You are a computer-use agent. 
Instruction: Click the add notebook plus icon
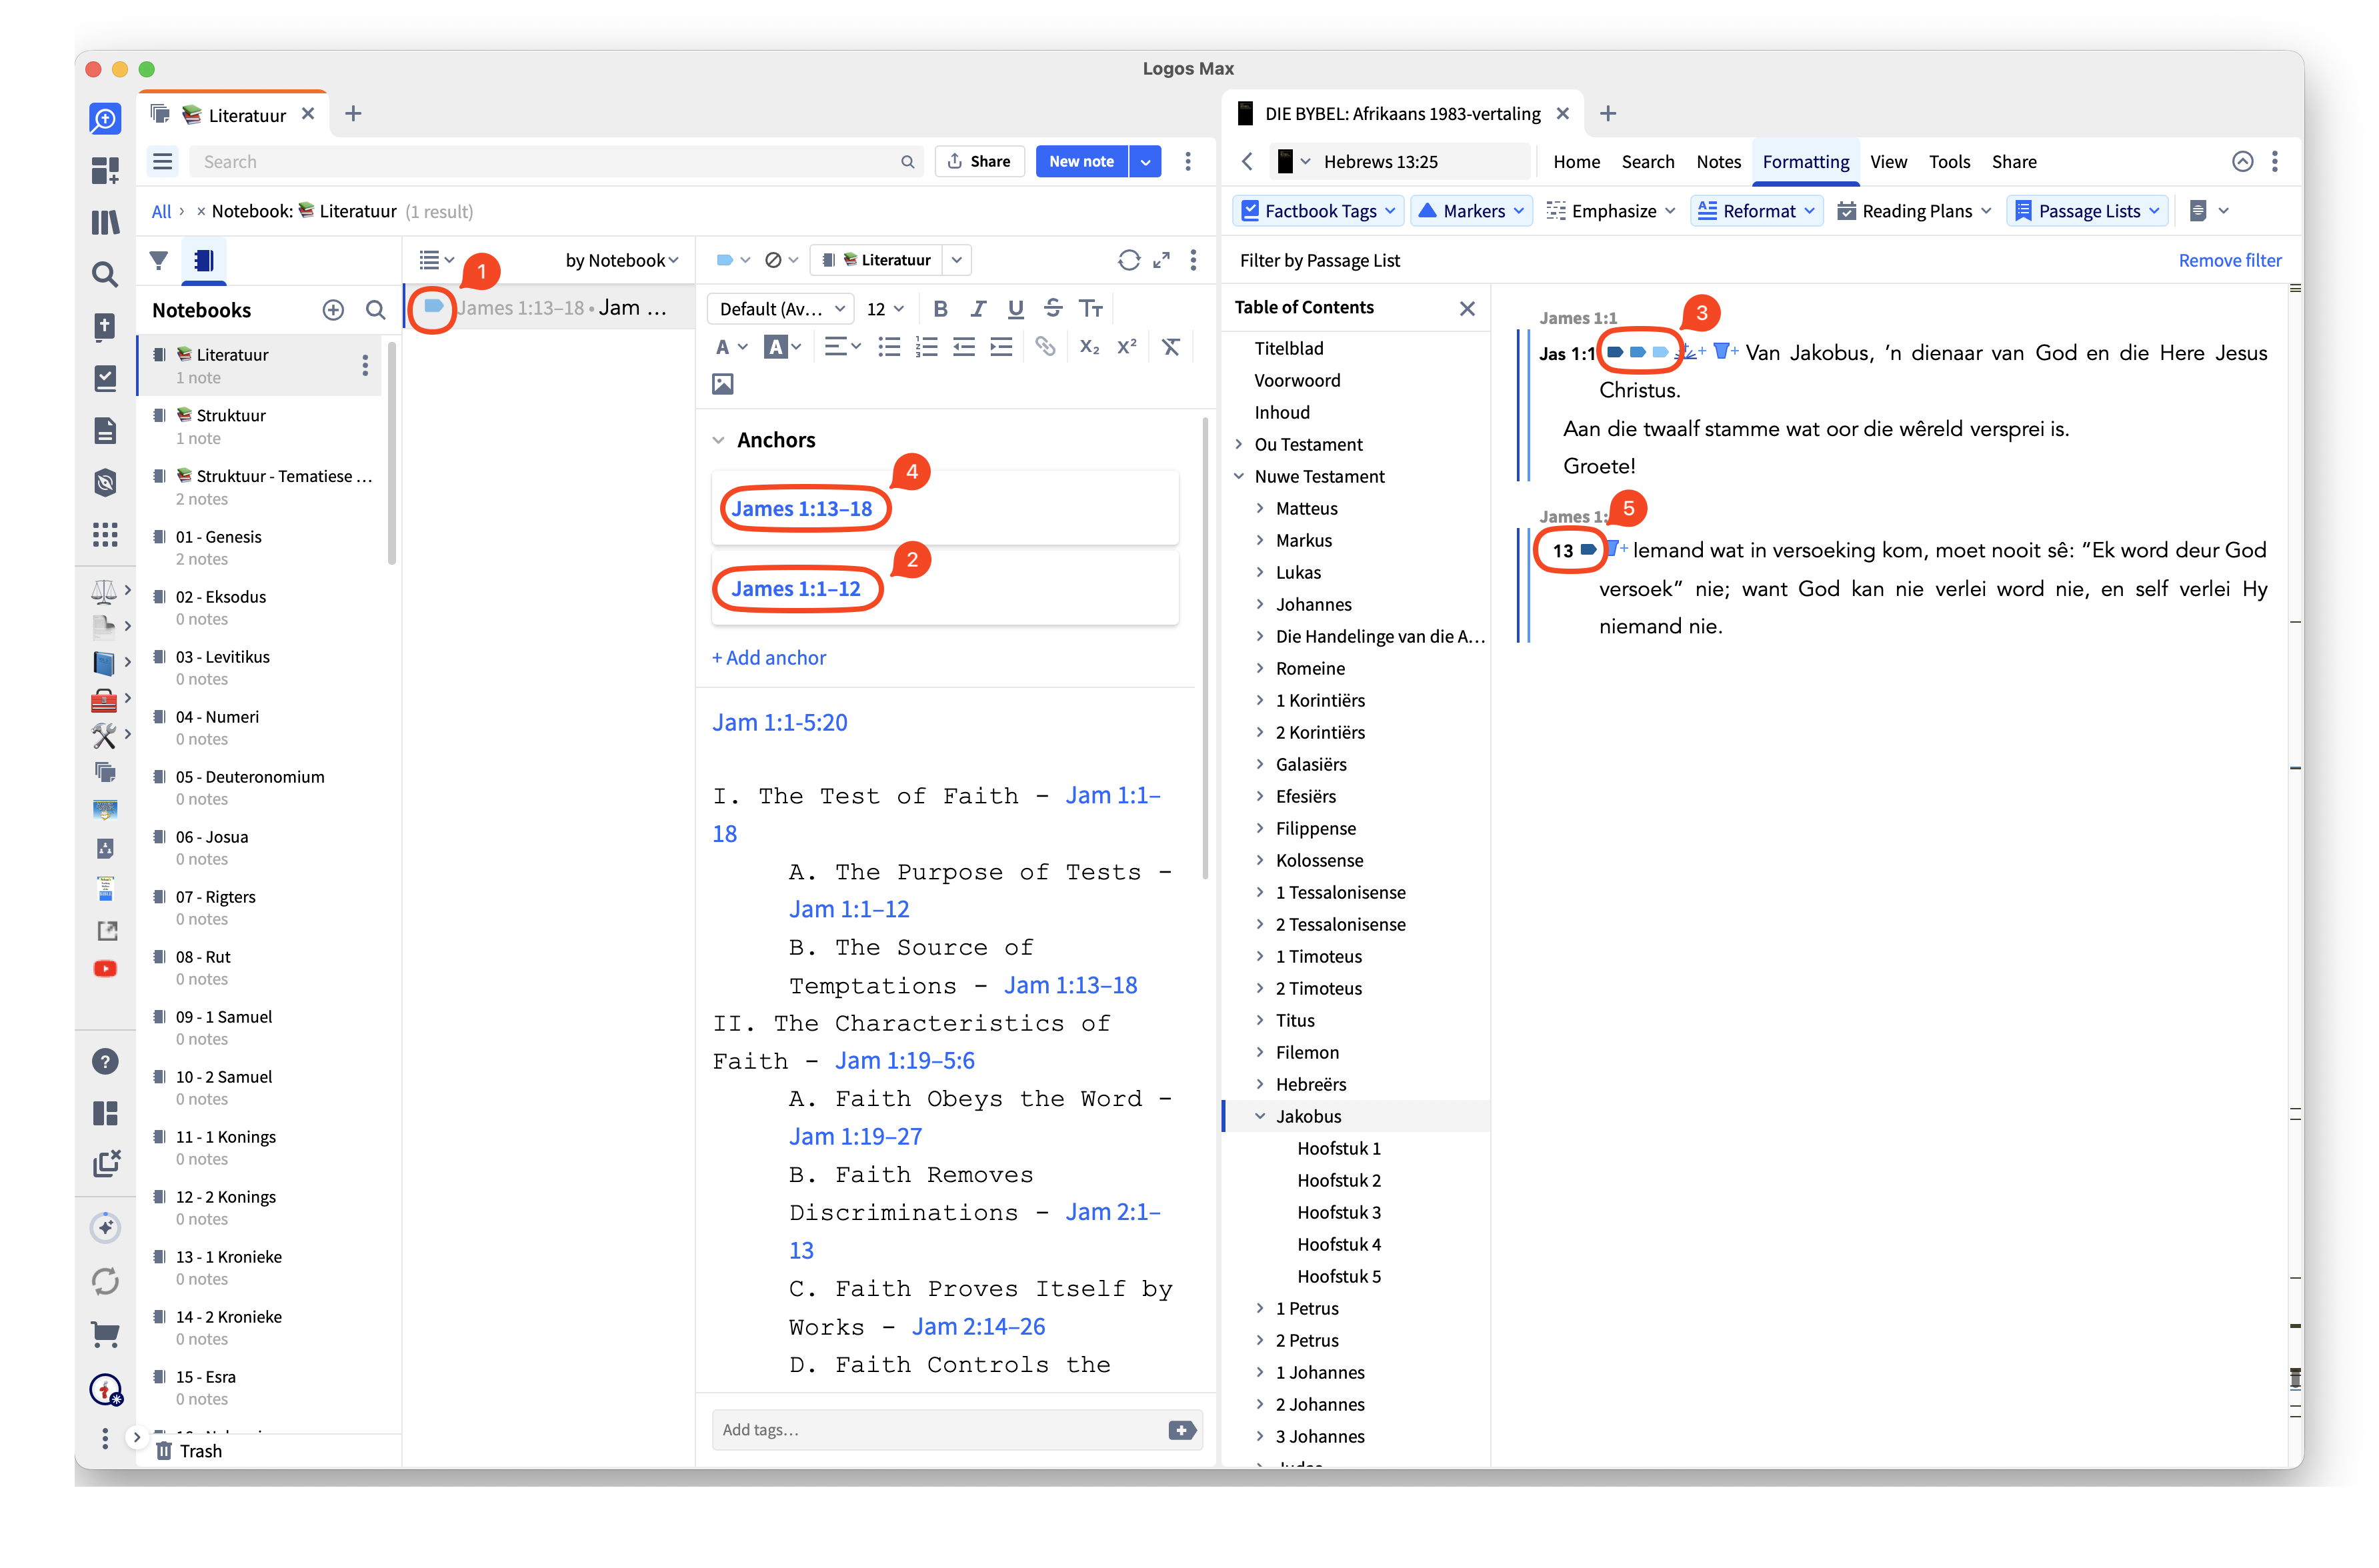coord(333,310)
